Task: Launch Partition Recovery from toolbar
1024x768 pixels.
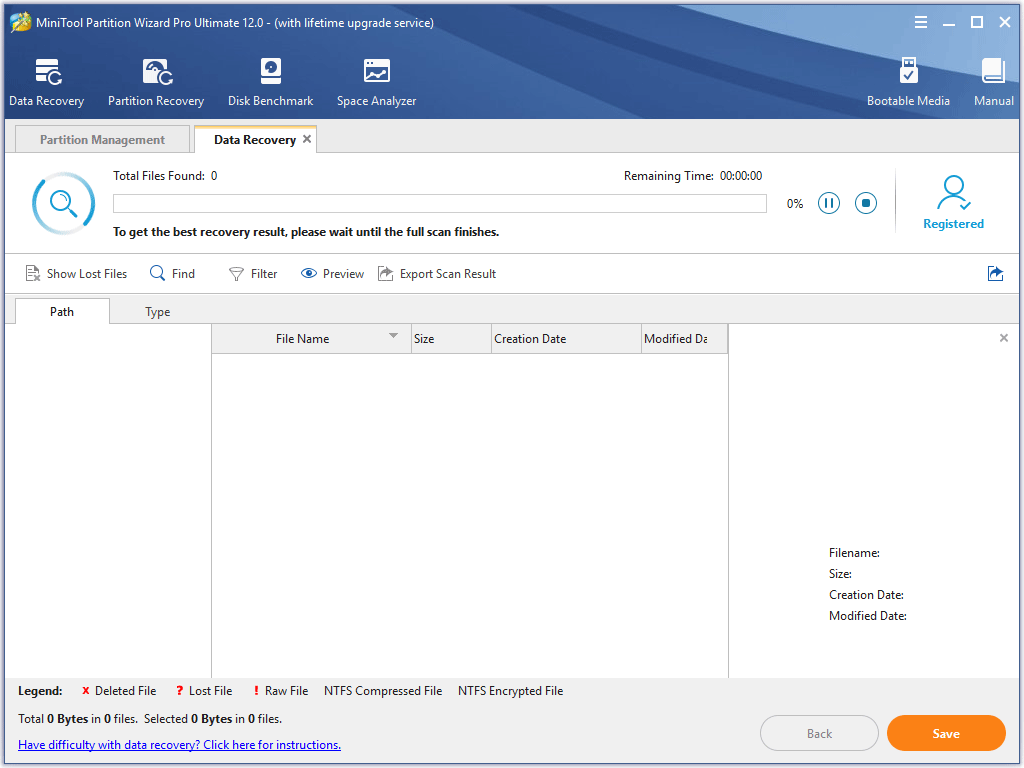Action: pyautogui.click(x=156, y=82)
